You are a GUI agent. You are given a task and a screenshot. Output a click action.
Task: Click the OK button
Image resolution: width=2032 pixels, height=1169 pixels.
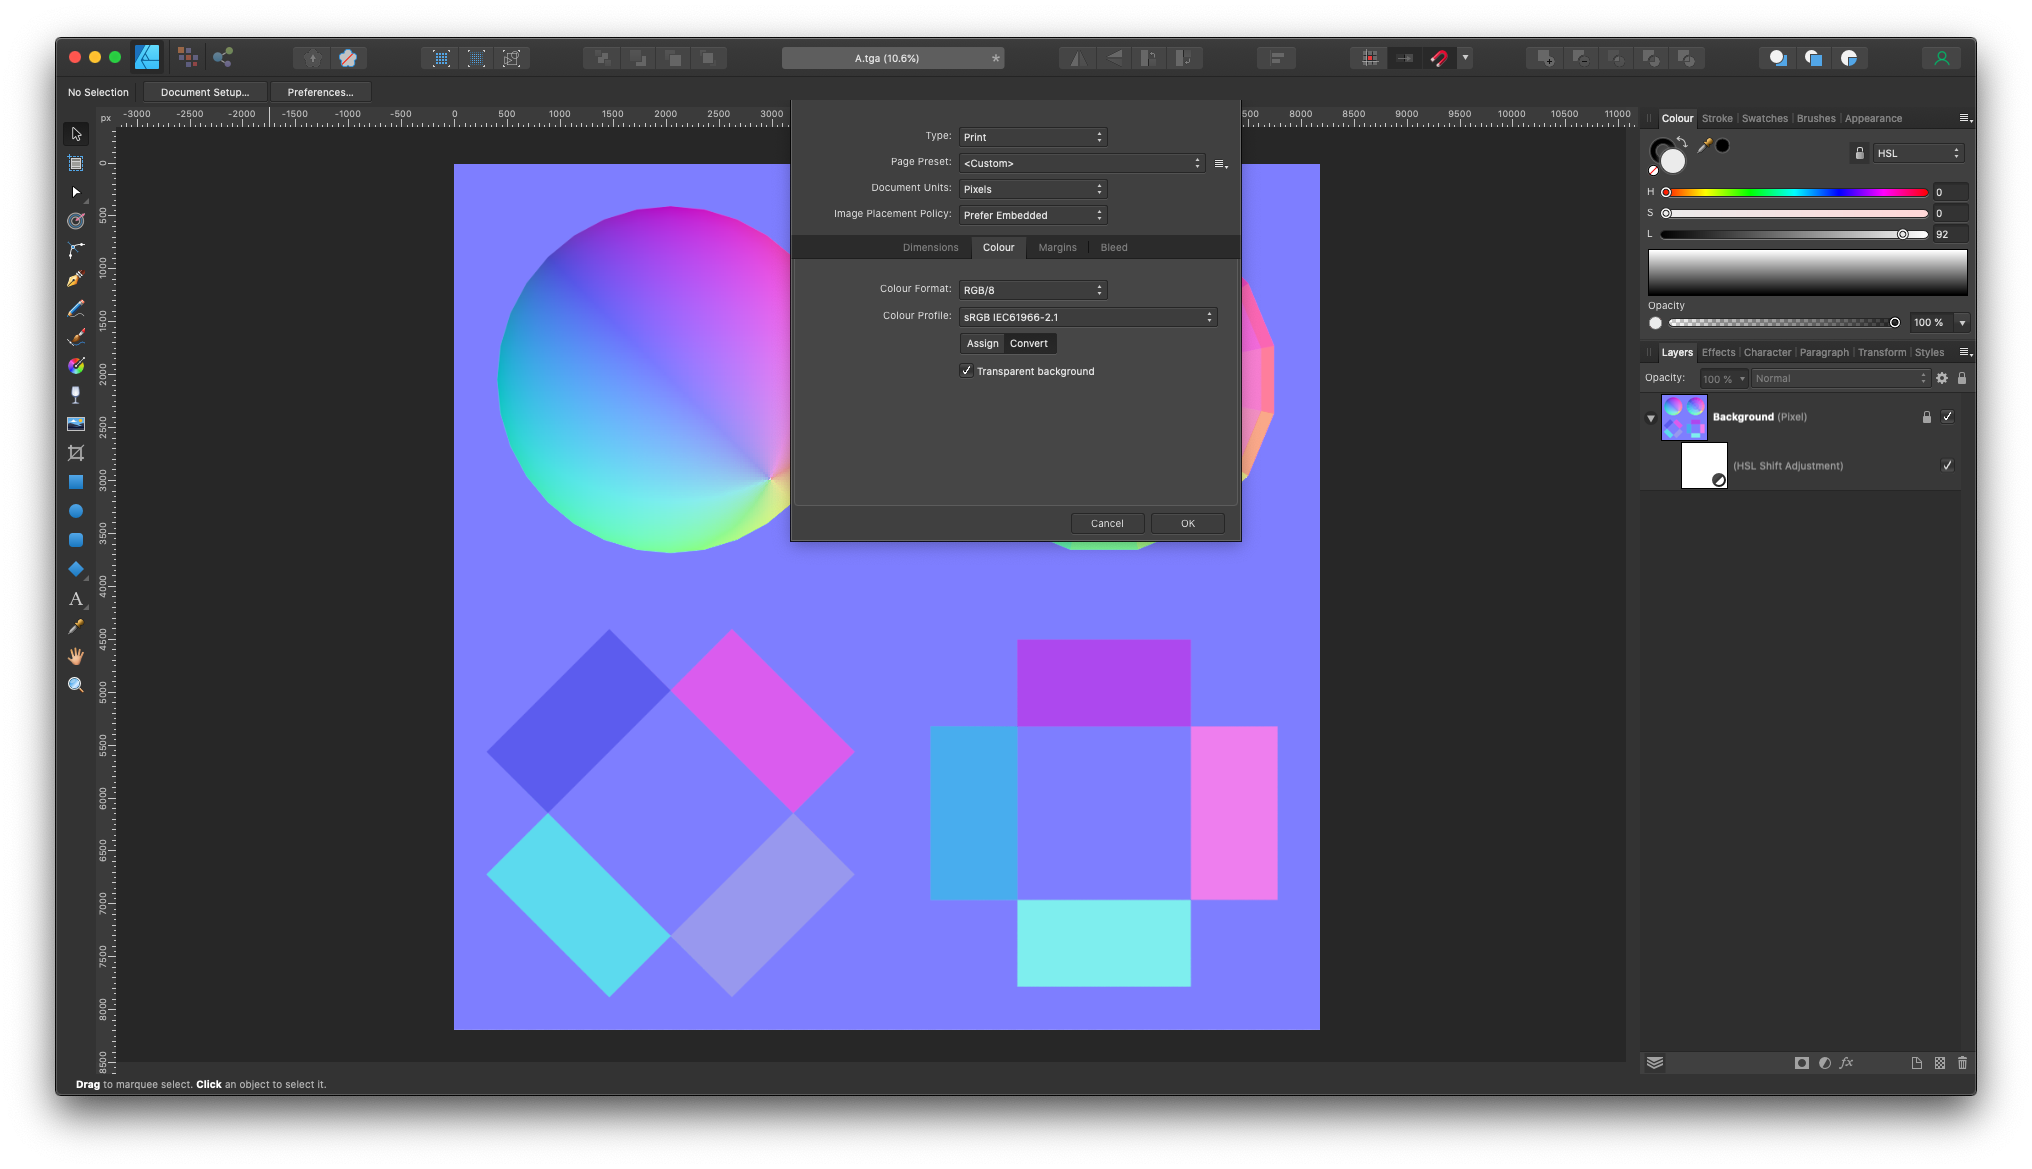pos(1187,523)
